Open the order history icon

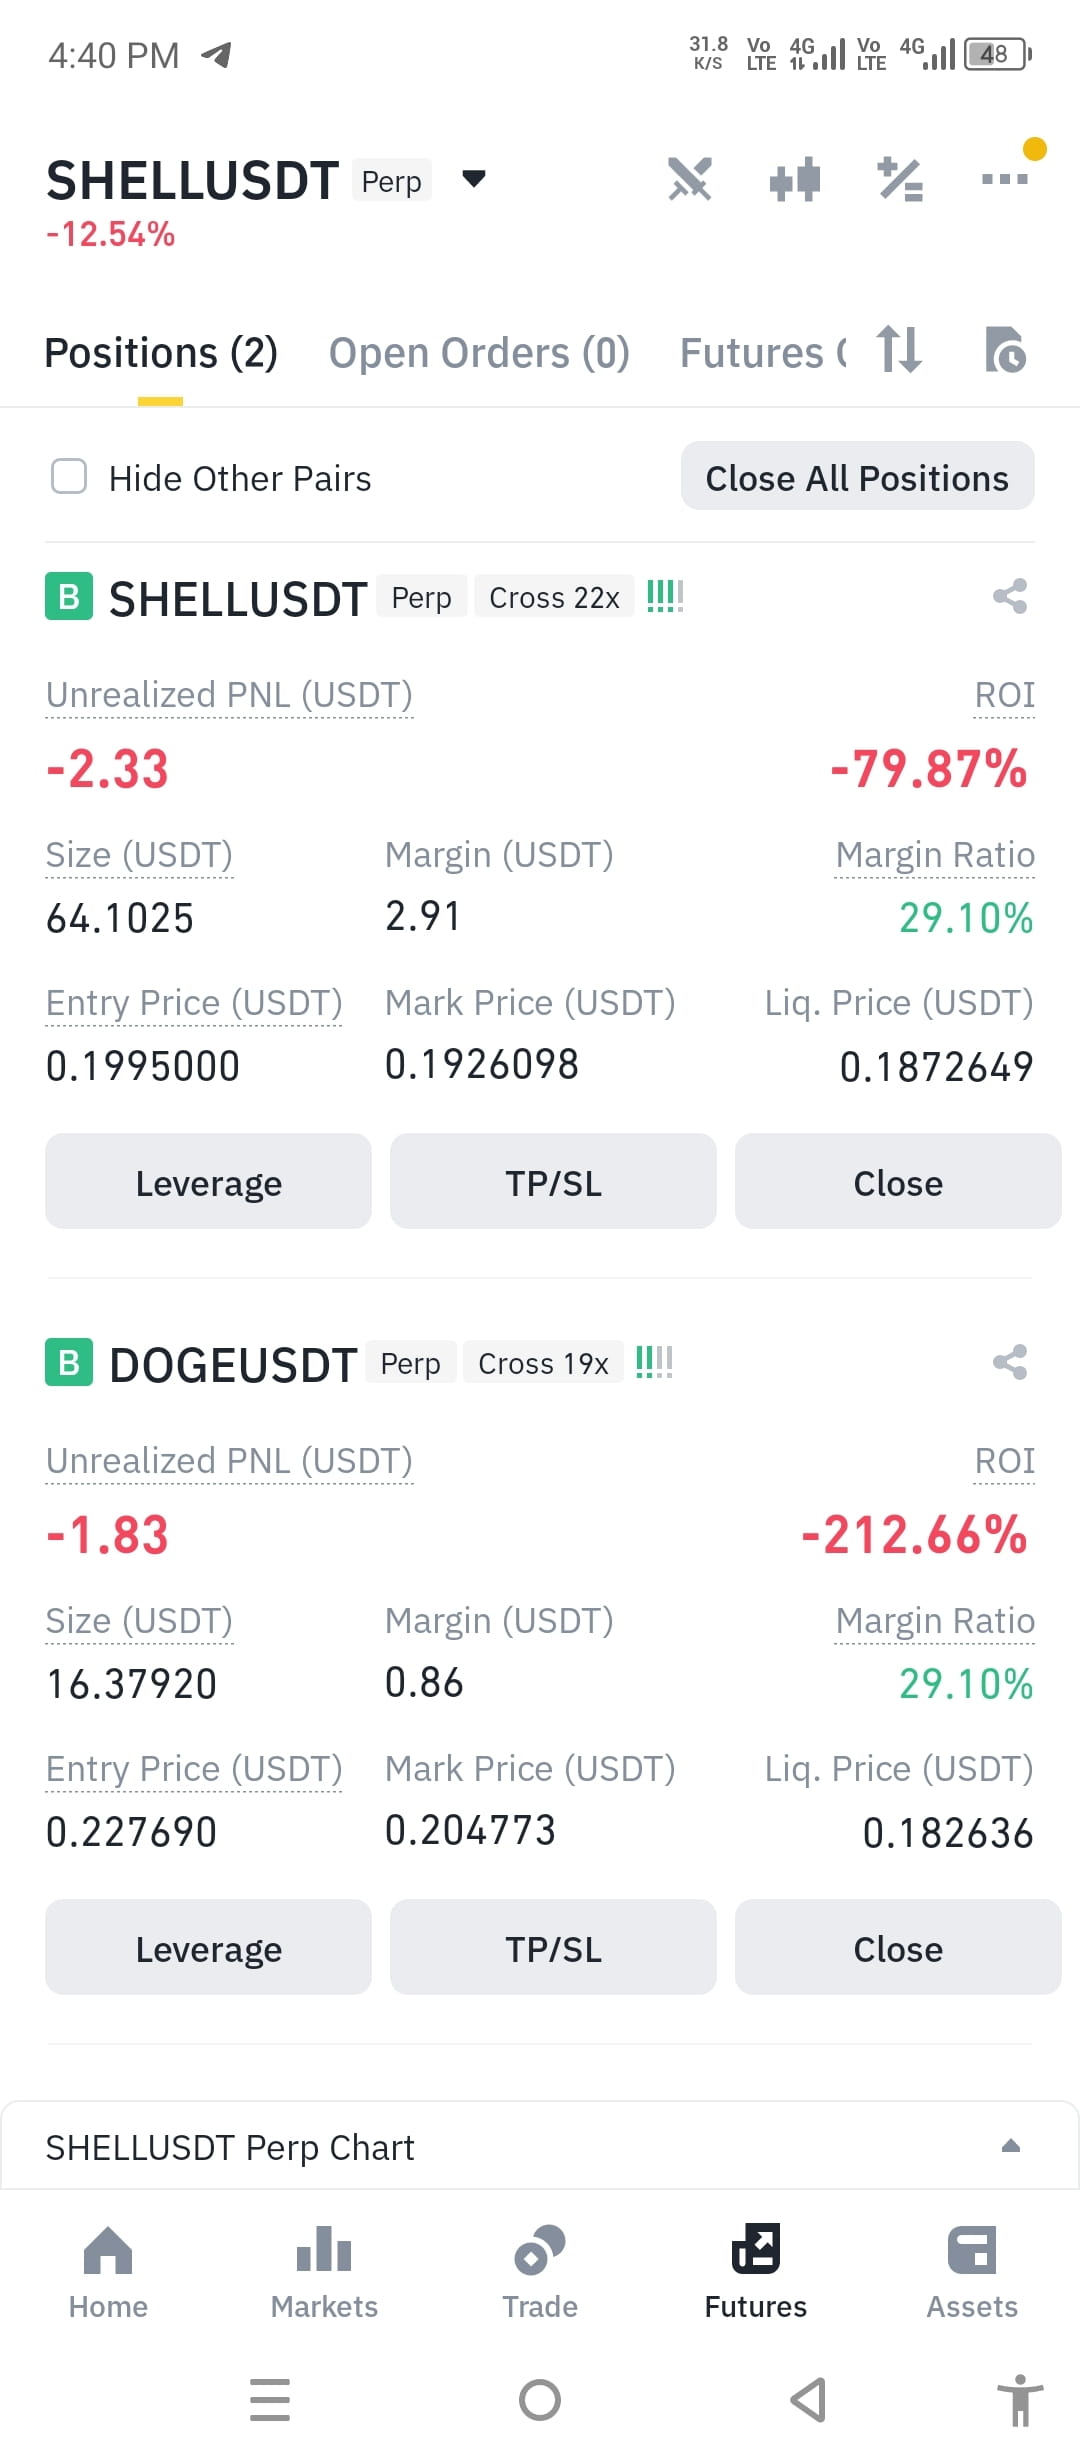[x=1005, y=350]
